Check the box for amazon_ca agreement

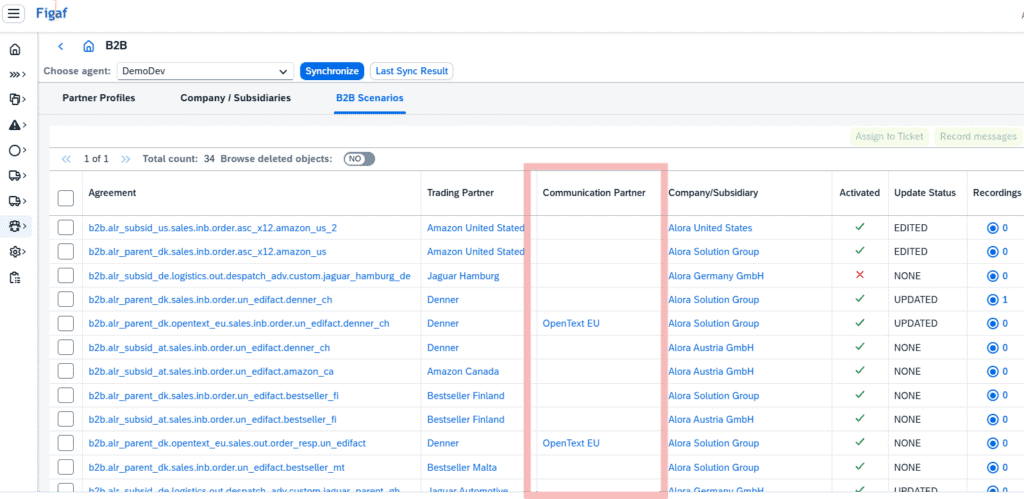(x=65, y=372)
